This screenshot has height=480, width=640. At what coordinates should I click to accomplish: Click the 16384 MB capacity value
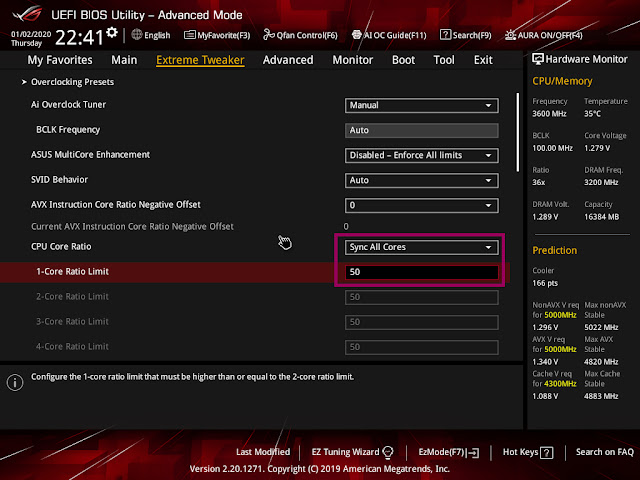pyautogui.click(x=601, y=217)
